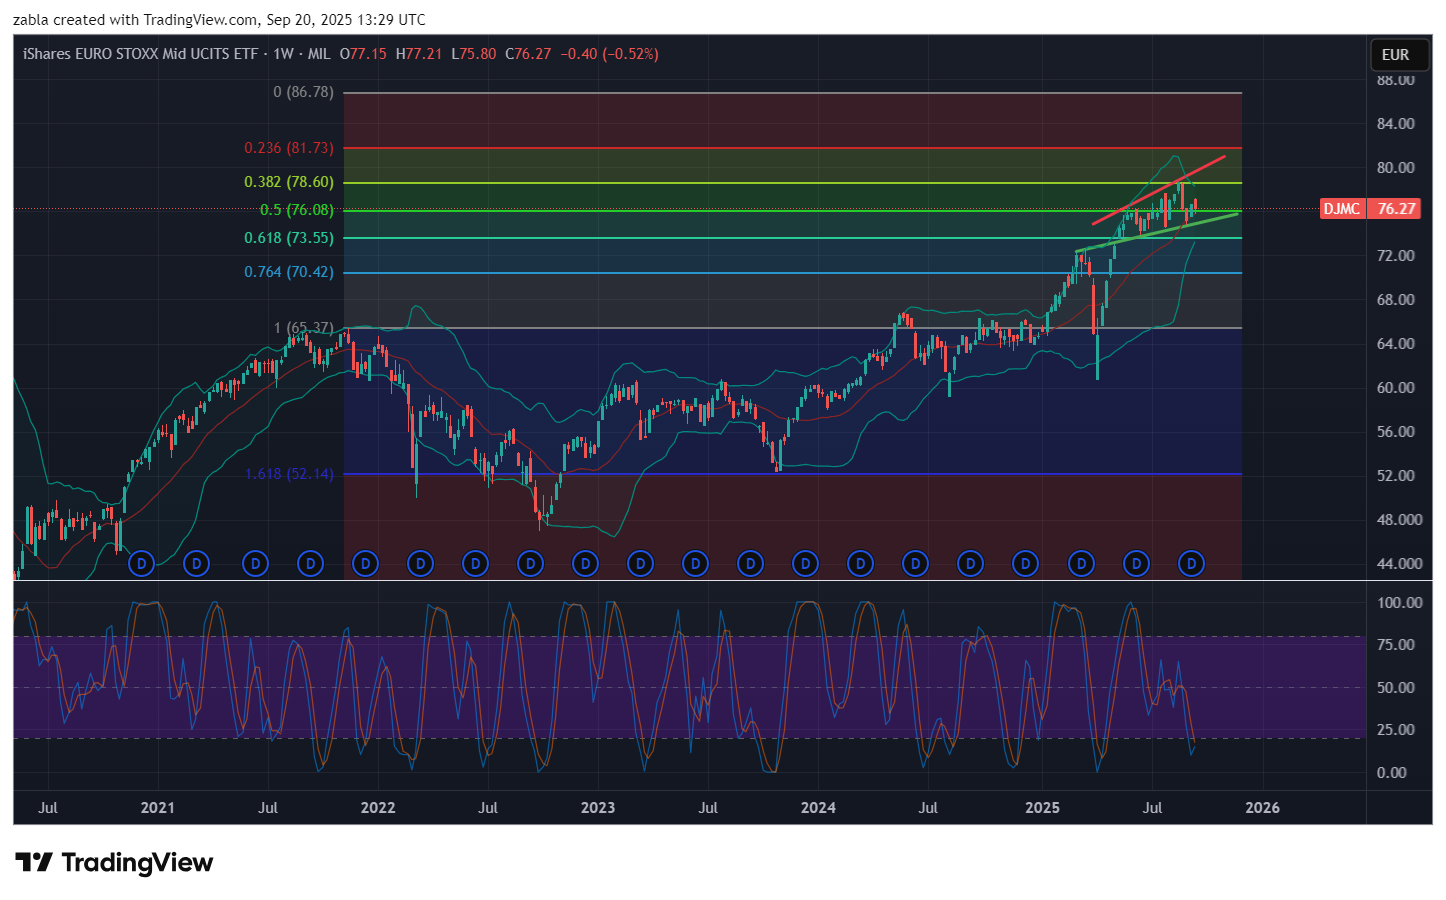Select the 0.618 (73.55) Fibonacci level label

click(x=288, y=238)
